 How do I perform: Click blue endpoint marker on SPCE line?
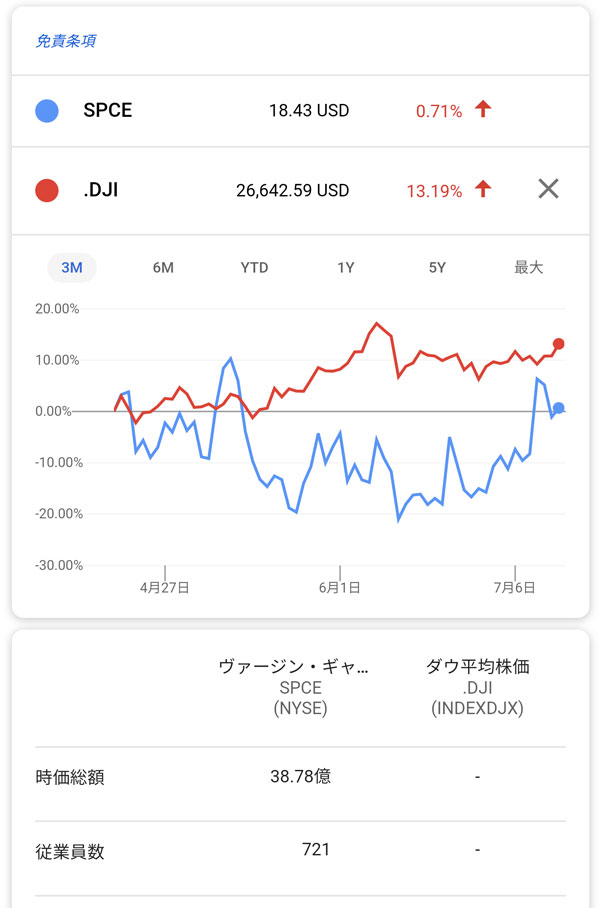[558, 408]
